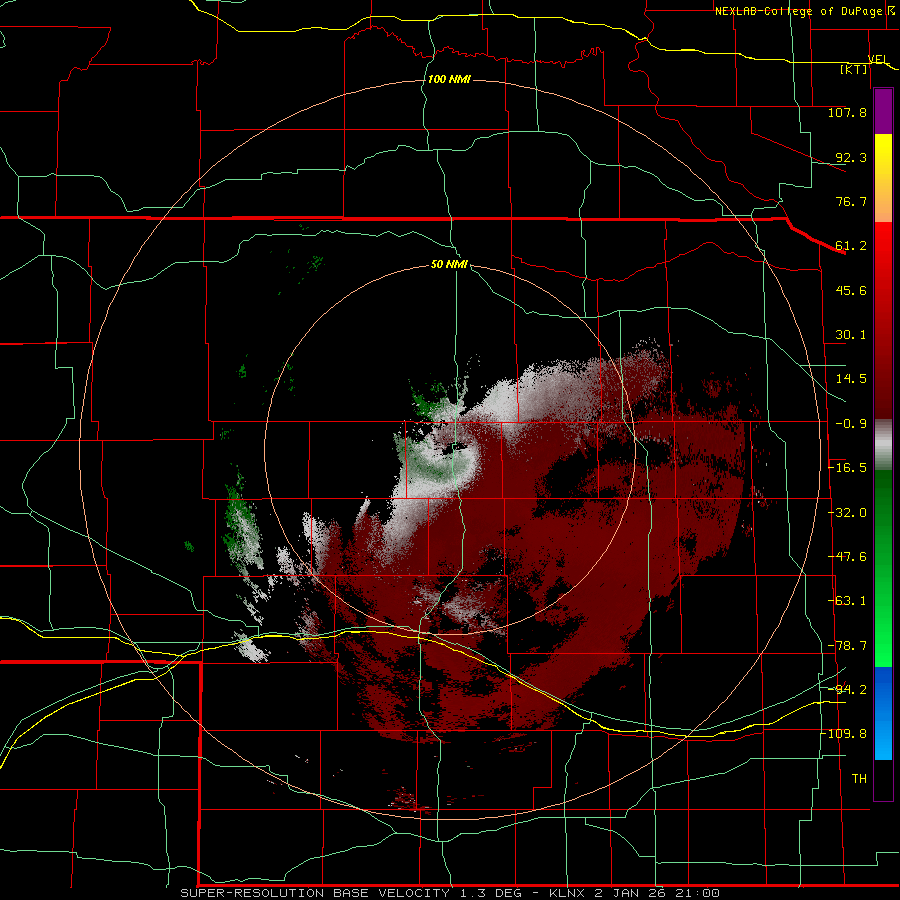
Task: Pick the blue segment of color bar
Action: click(883, 713)
